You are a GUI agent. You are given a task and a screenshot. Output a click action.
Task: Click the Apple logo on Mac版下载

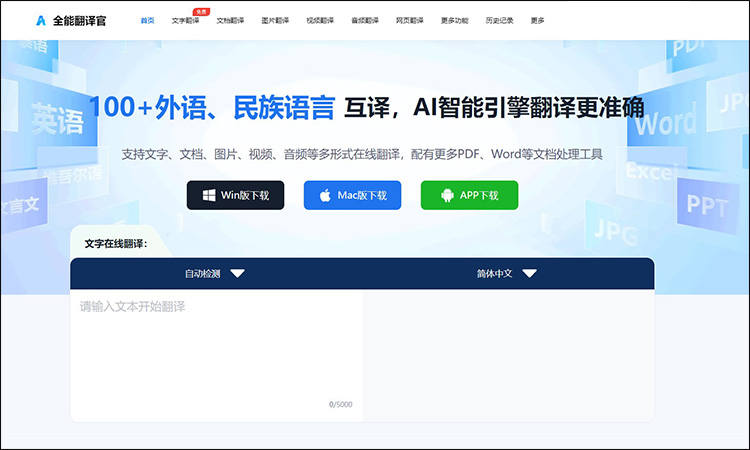[x=325, y=196]
